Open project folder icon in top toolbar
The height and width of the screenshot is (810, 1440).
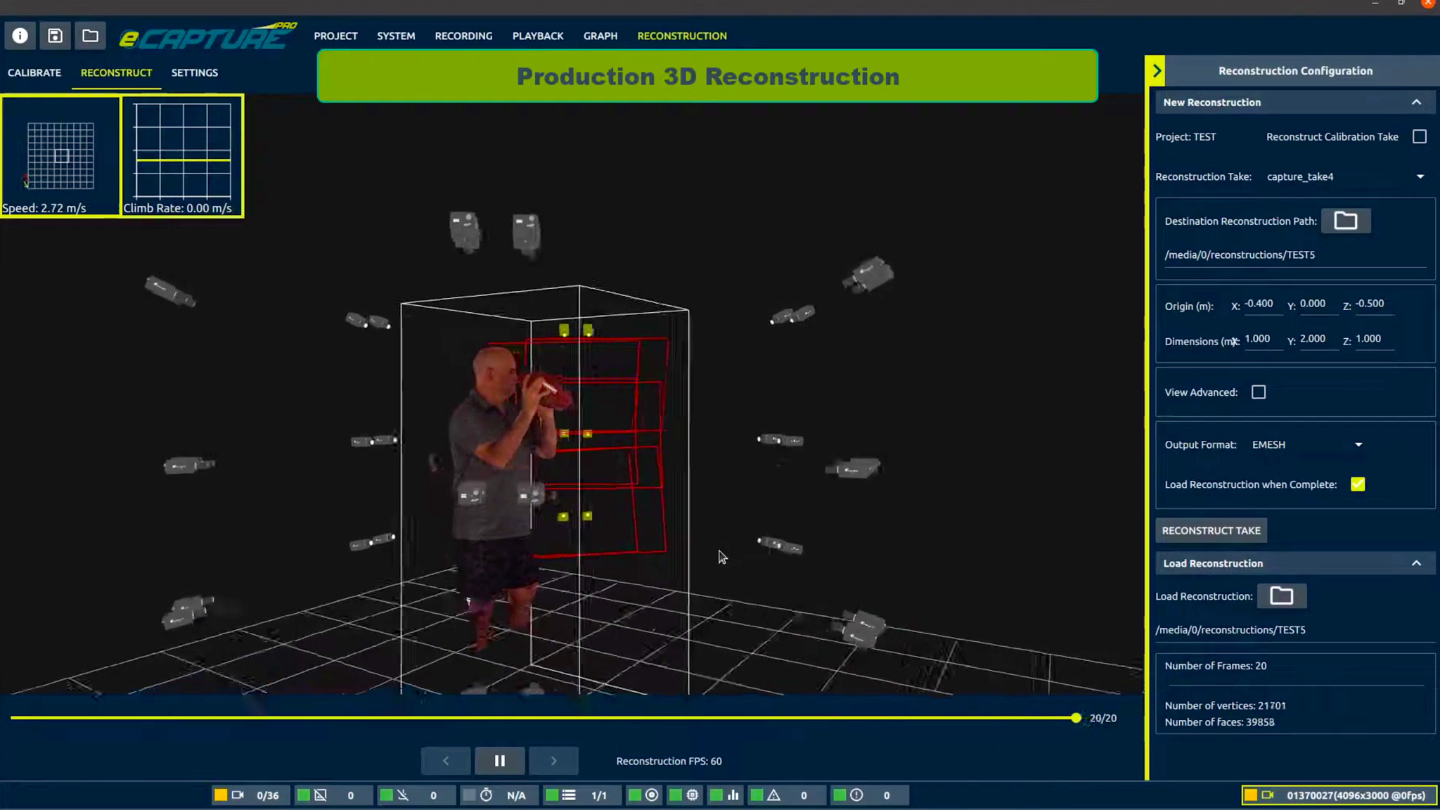click(x=90, y=36)
